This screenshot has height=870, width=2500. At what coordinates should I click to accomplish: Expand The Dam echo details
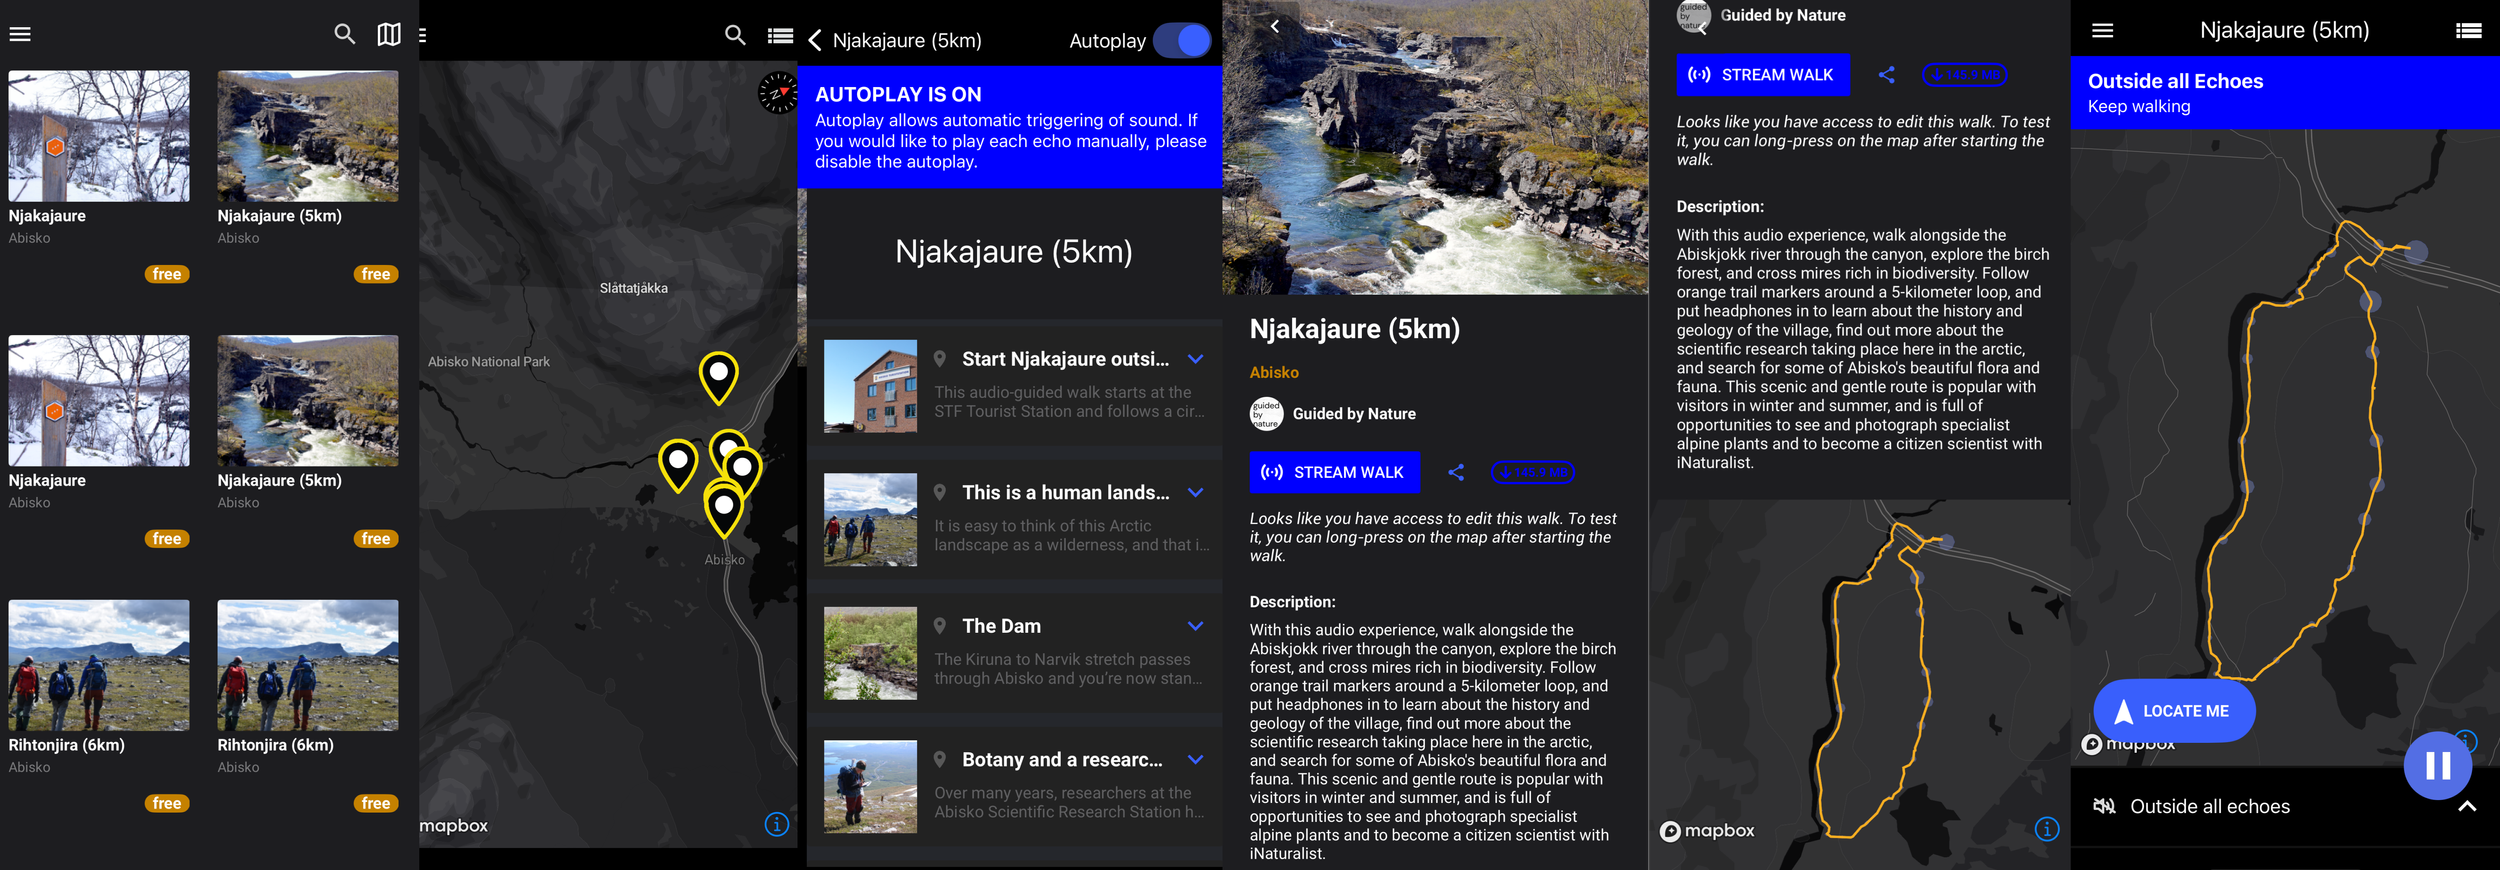point(1195,626)
